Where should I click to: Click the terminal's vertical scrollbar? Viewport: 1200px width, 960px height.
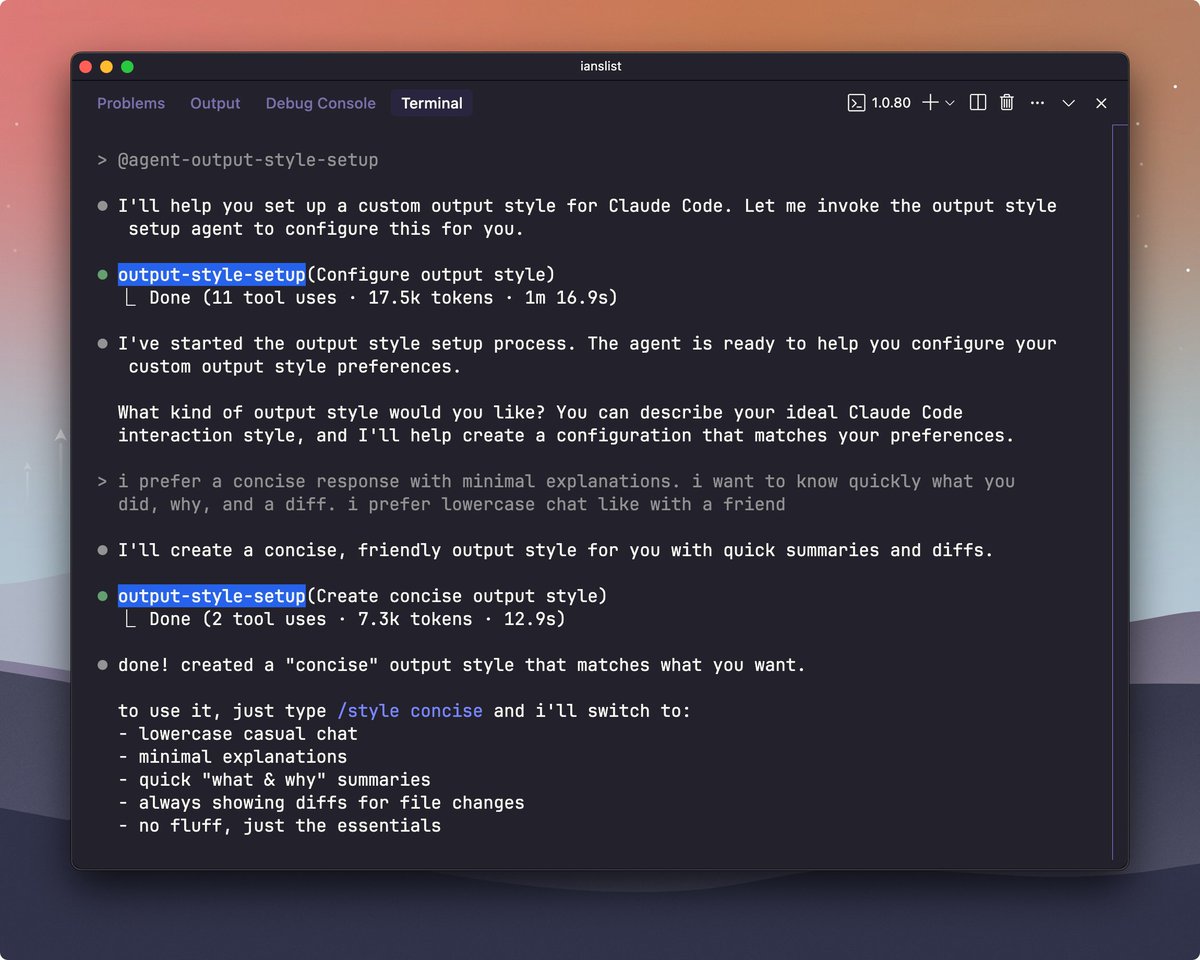[1112, 490]
